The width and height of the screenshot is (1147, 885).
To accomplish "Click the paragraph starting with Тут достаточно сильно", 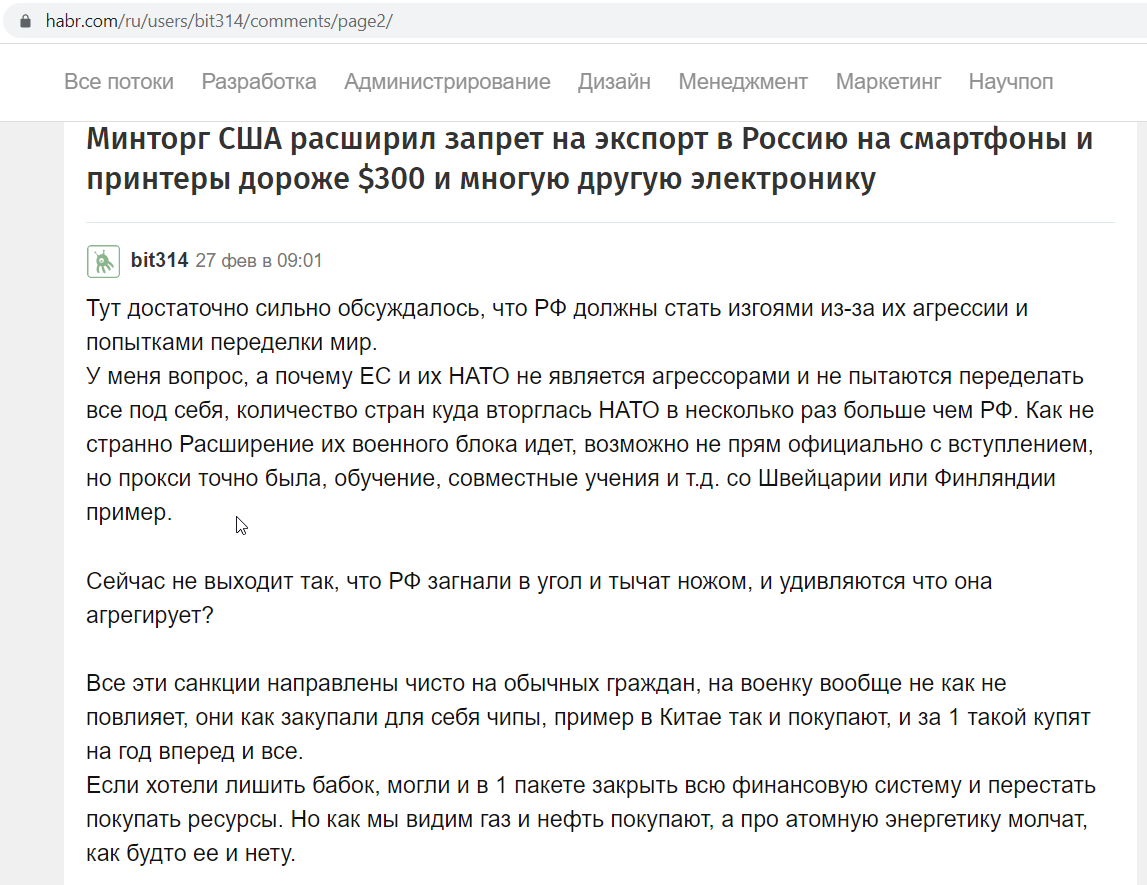I will point(557,325).
